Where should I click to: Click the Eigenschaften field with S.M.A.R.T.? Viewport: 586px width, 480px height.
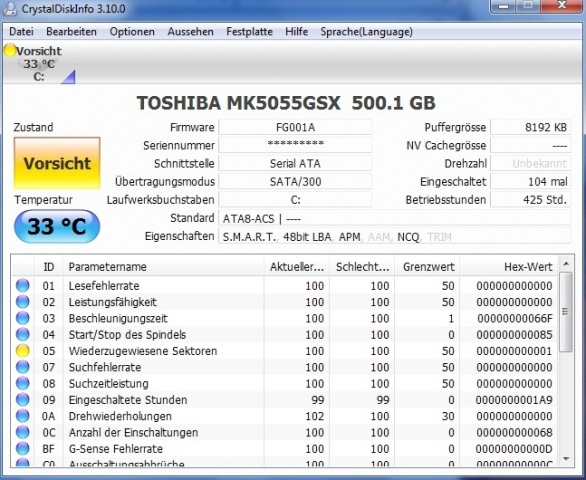[395, 236]
